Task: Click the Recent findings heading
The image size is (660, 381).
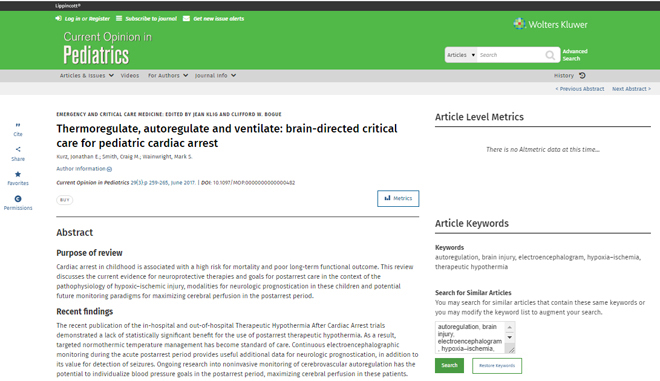Action: click(x=85, y=312)
